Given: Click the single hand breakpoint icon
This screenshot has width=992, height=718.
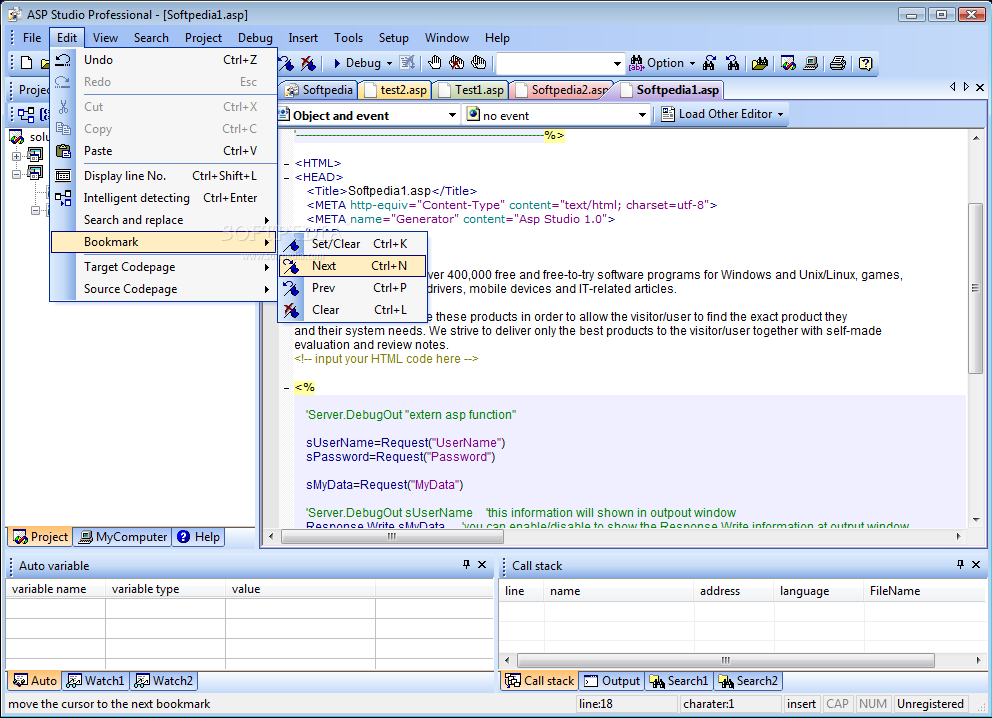Looking at the screenshot, I should point(435,63).
